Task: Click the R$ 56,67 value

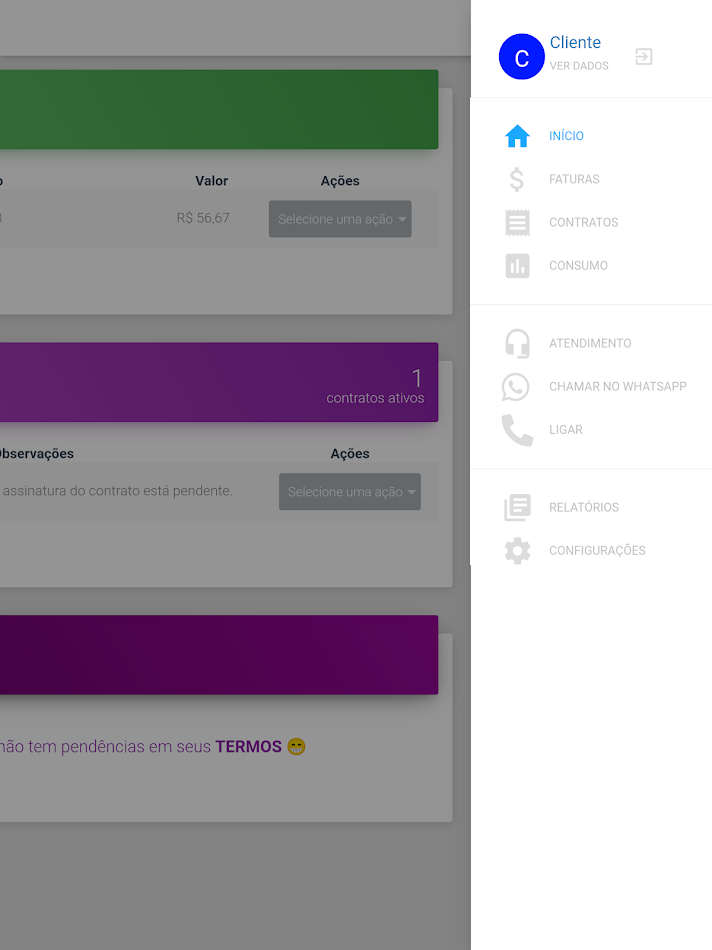Action: (203, 218)
